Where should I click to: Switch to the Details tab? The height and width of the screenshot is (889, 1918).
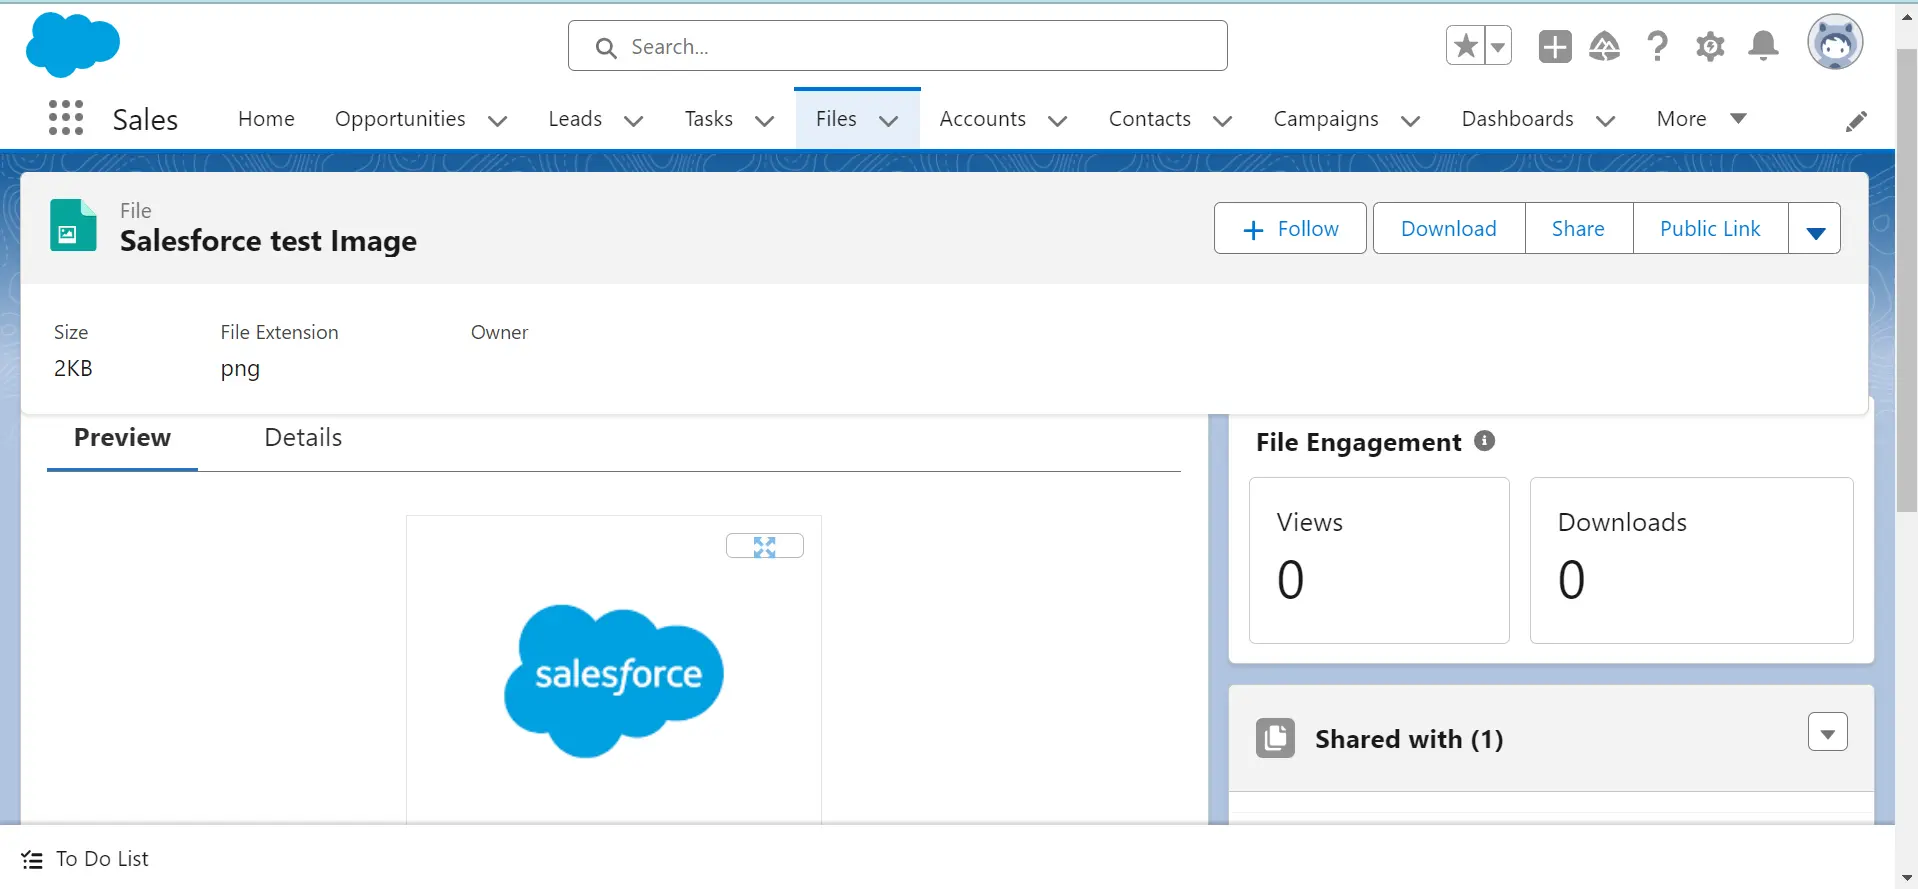(x=303, y=438)
